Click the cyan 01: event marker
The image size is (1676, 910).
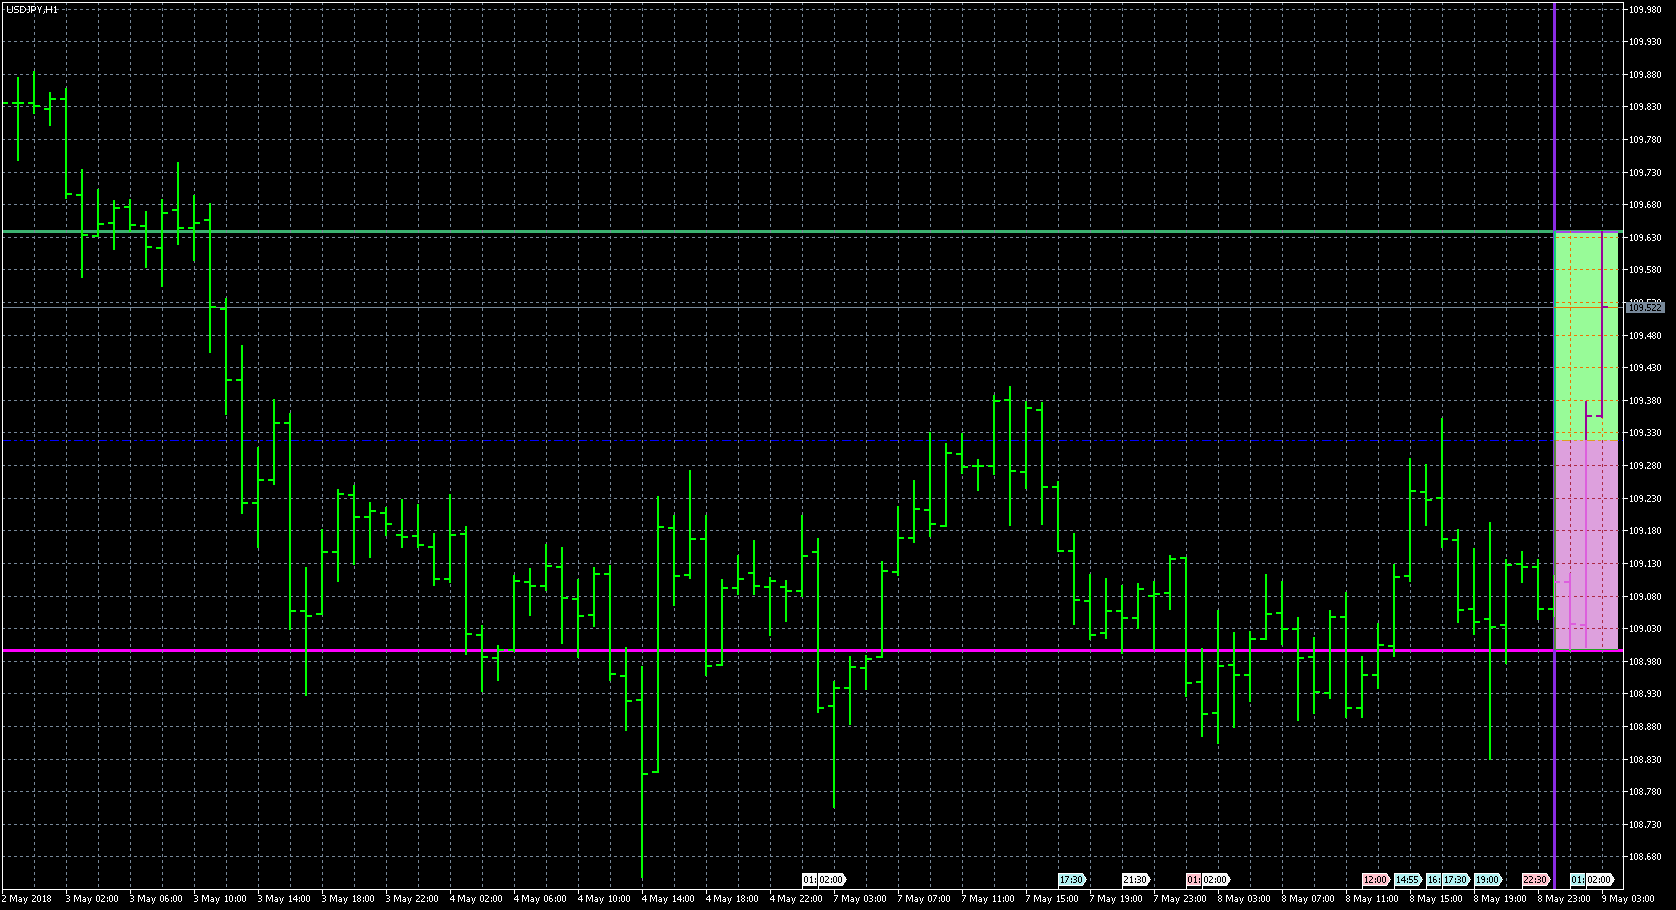pos(1577,880)
